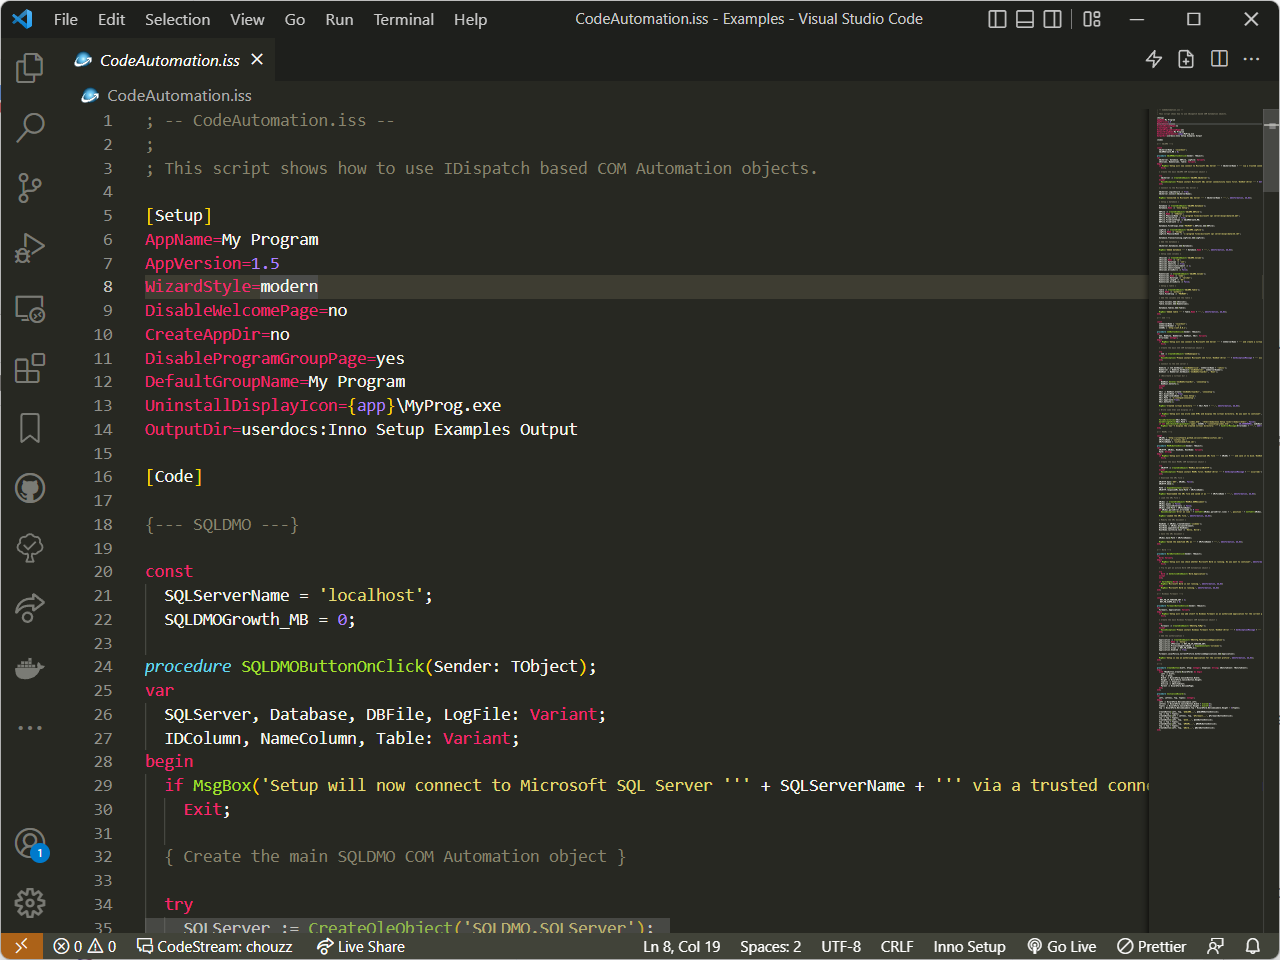Open the Help menu
This screenshot has width=1280, height=960.
tap(470, 19)
